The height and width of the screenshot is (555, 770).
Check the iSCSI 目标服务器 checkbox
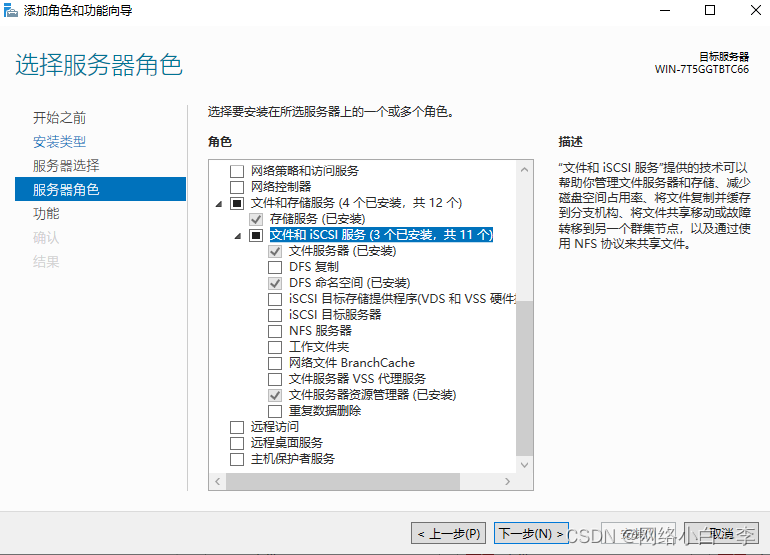point(275,315)
